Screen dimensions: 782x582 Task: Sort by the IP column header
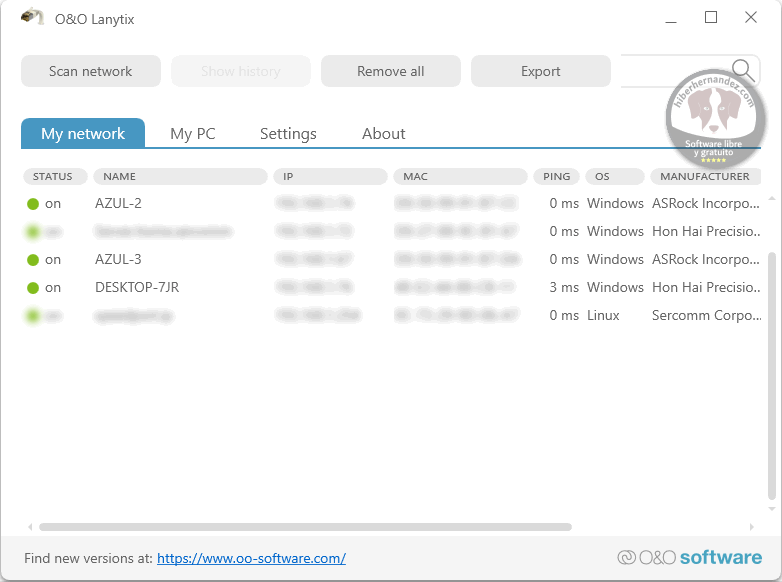click(x=330, y=177)
